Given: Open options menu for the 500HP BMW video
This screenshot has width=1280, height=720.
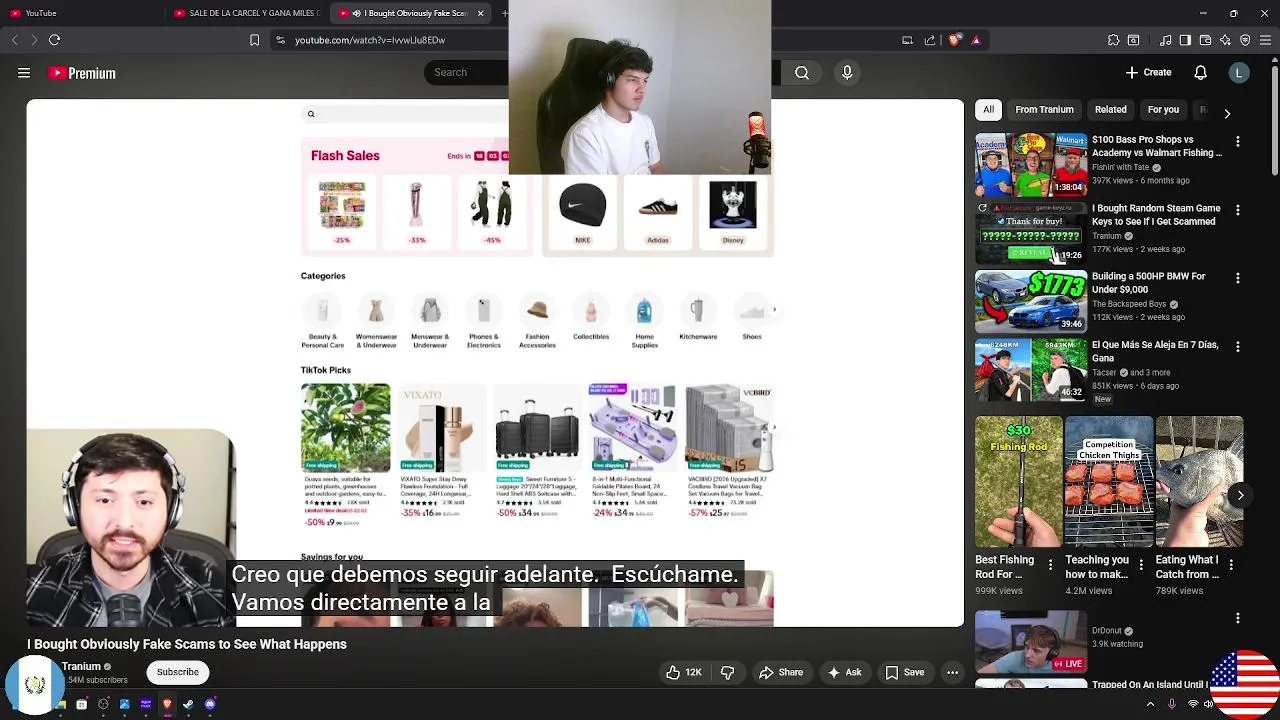Looking at the screenshot, I should [x=1238, y=278].
